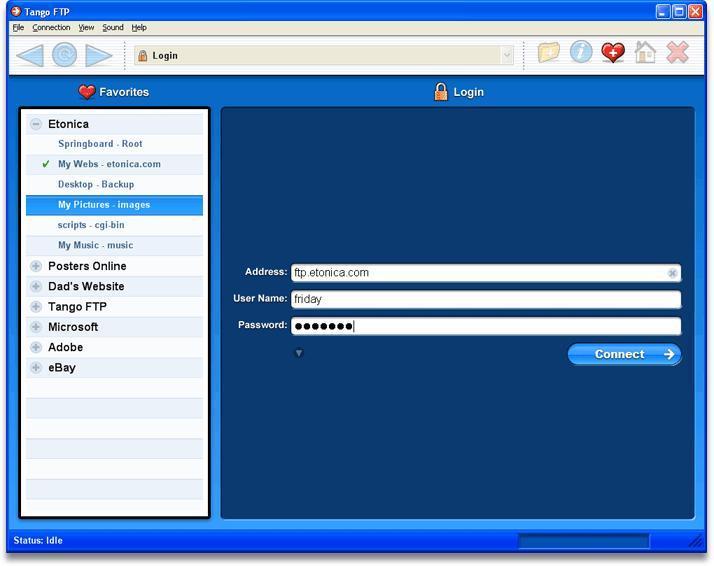Open the address bar dropdown arrow

[507, 56]
